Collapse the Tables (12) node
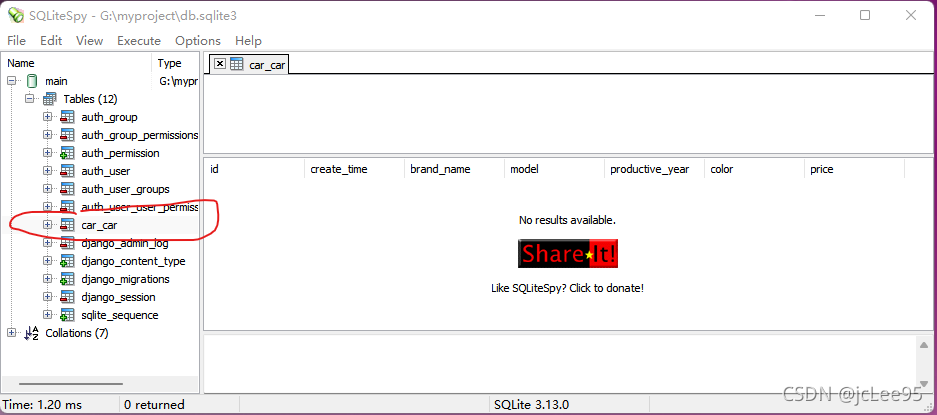This screenshot has height=415, width=937. tap(29, 99)
